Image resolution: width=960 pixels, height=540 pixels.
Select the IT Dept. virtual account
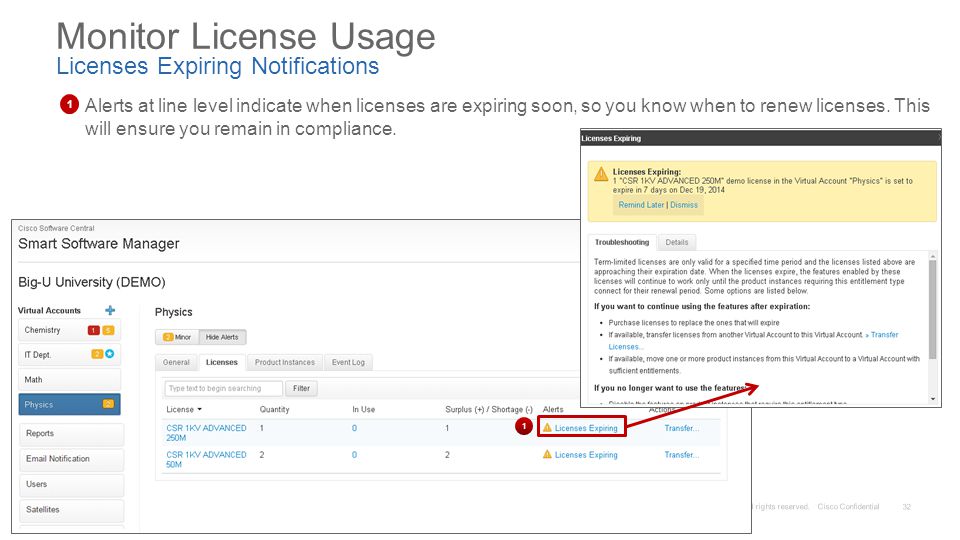point(69,354)
